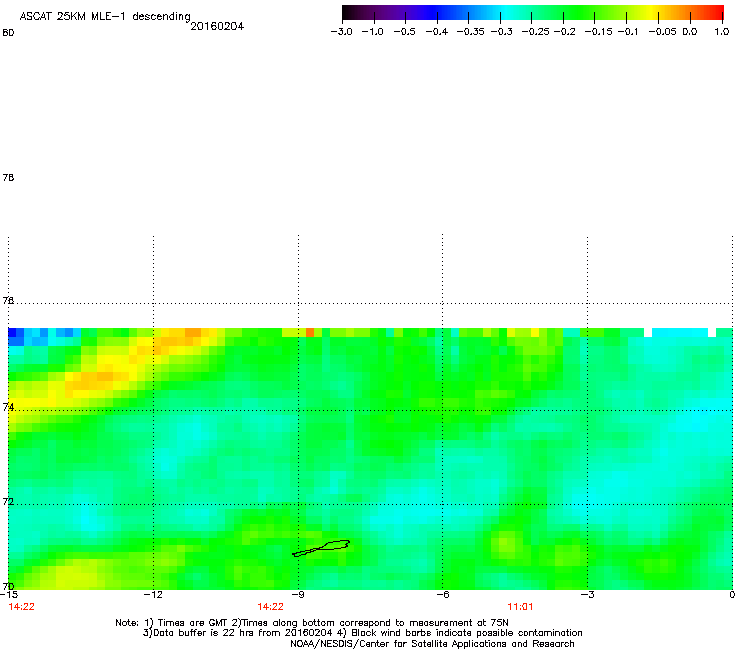Click the title text 'ASCAT 25KM MLE-1 descending'
The height and width of the screenshot is (650, 740).
105,17
